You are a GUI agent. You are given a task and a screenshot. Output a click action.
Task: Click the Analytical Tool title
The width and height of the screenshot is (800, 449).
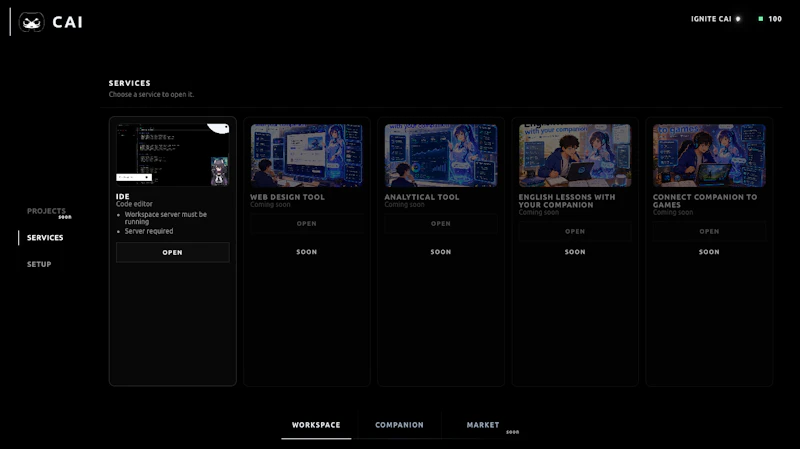(422, 197)
